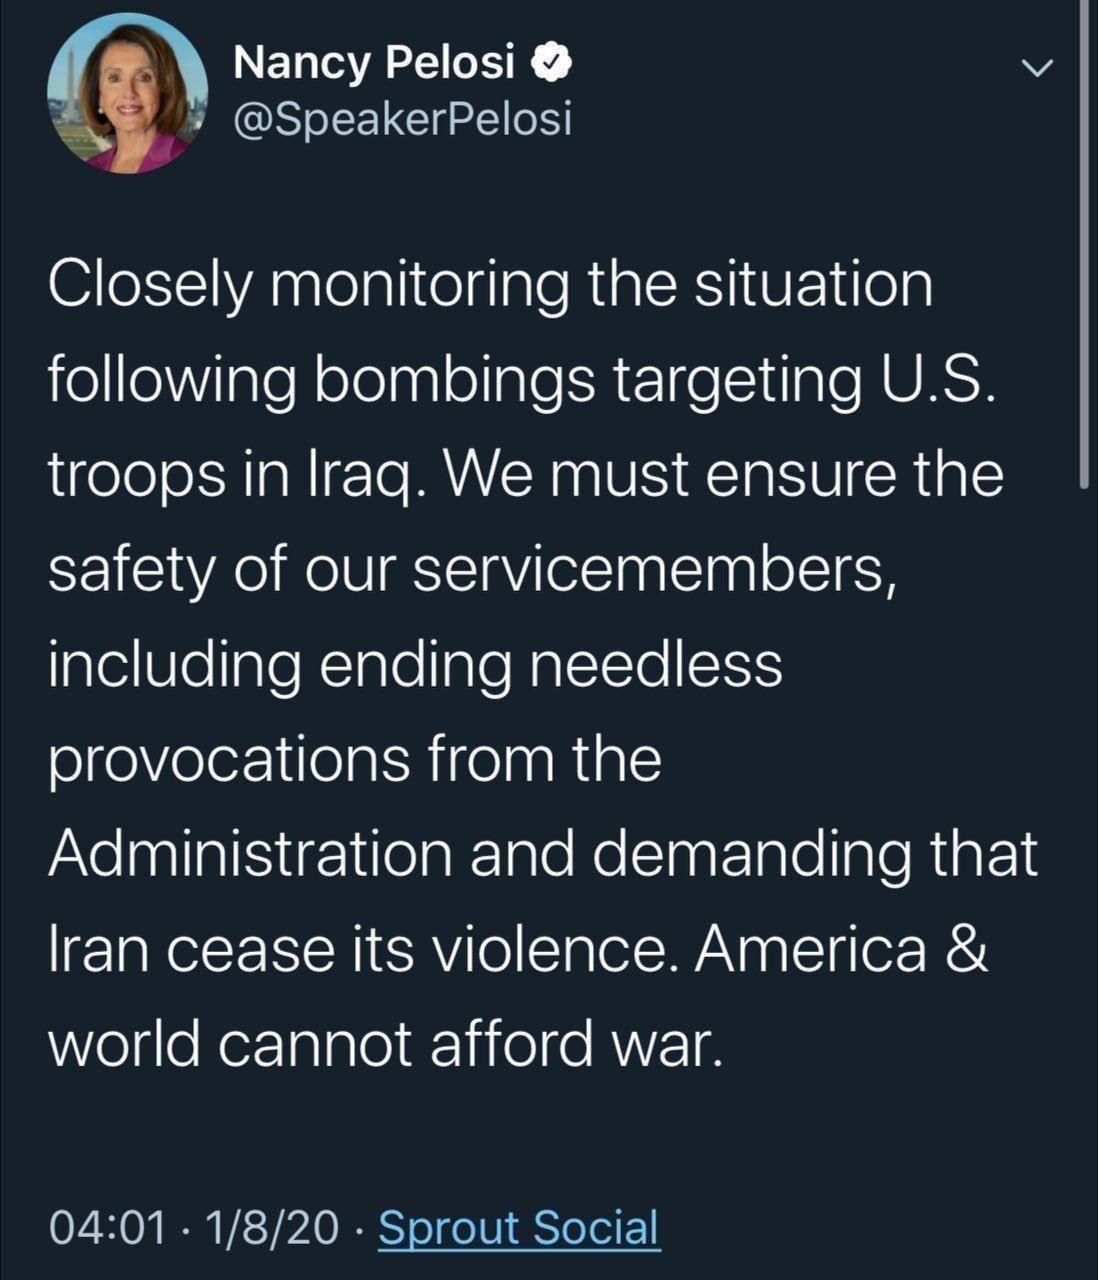Click the 1/8/20 tweet date
The width and height of the screenshot is (1098, 1280).
point(270,1227)
